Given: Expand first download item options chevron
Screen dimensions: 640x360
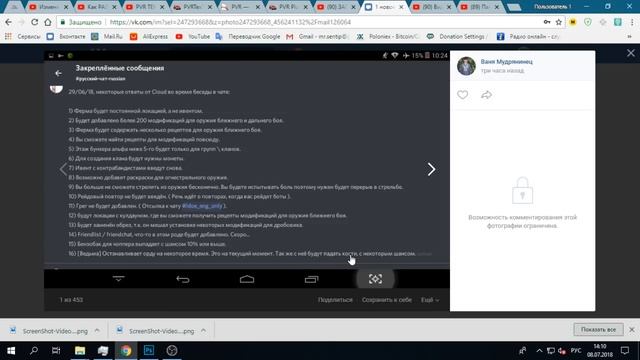Looking at the screenshot, I should coord(97,331).
